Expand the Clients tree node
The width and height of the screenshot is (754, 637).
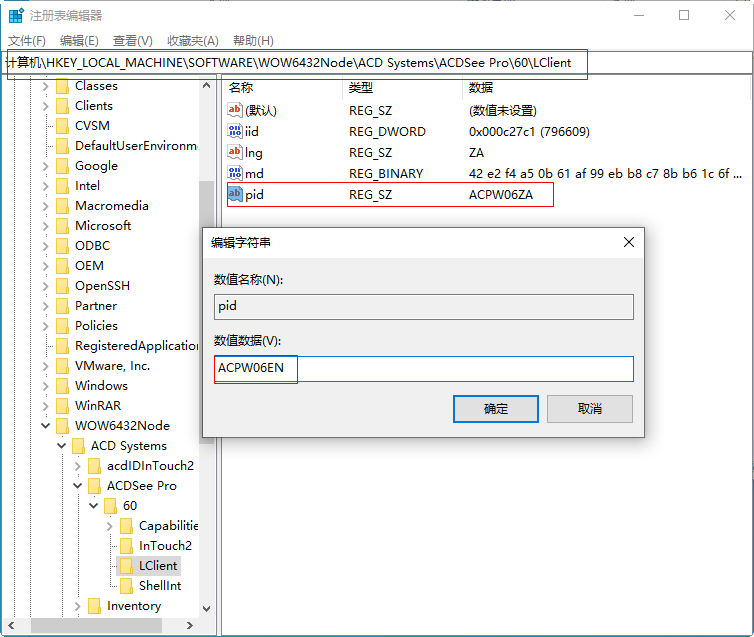tap(46, 106)
